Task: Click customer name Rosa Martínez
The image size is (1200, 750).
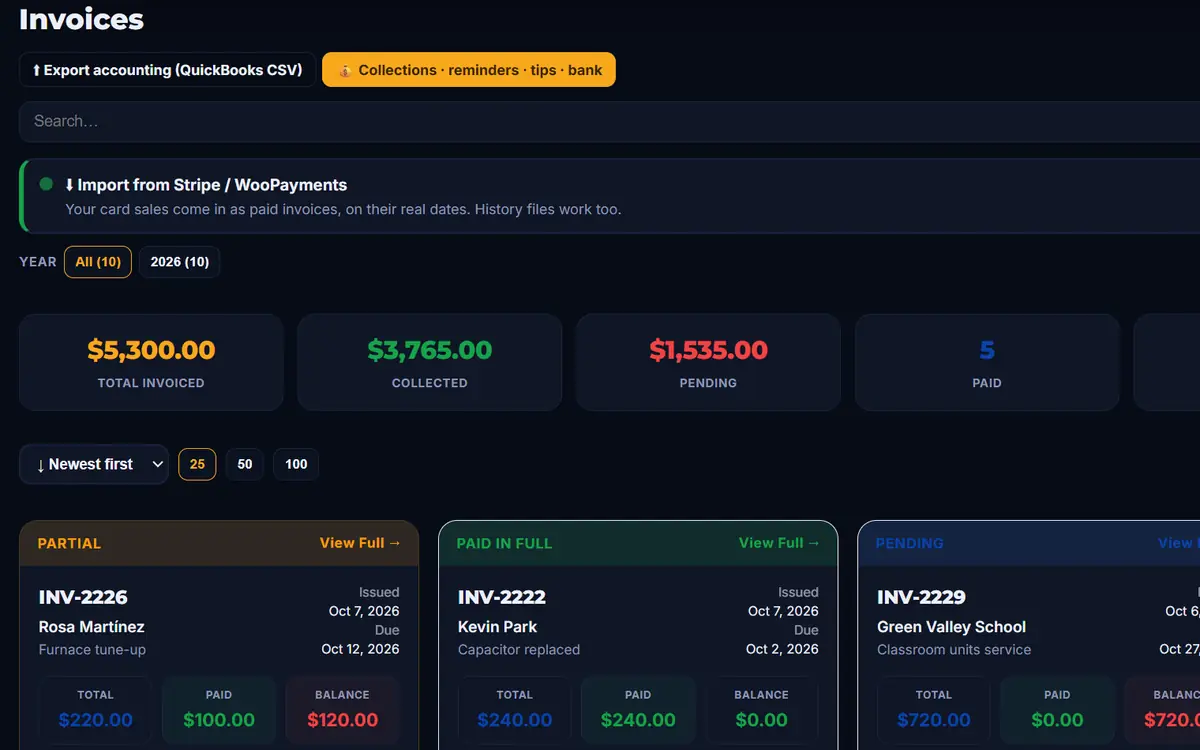Action: tap(92, 627)
